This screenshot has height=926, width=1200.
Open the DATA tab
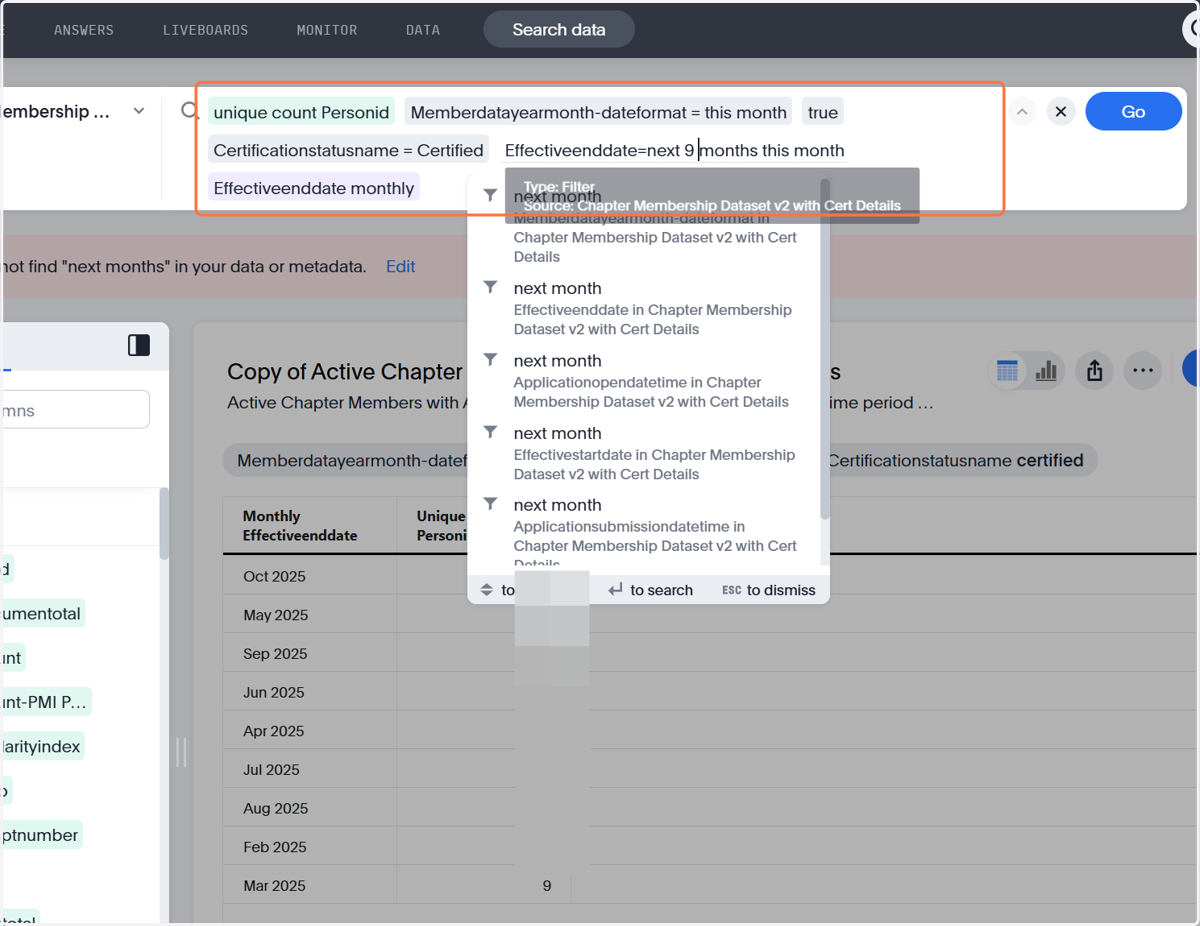423,30
